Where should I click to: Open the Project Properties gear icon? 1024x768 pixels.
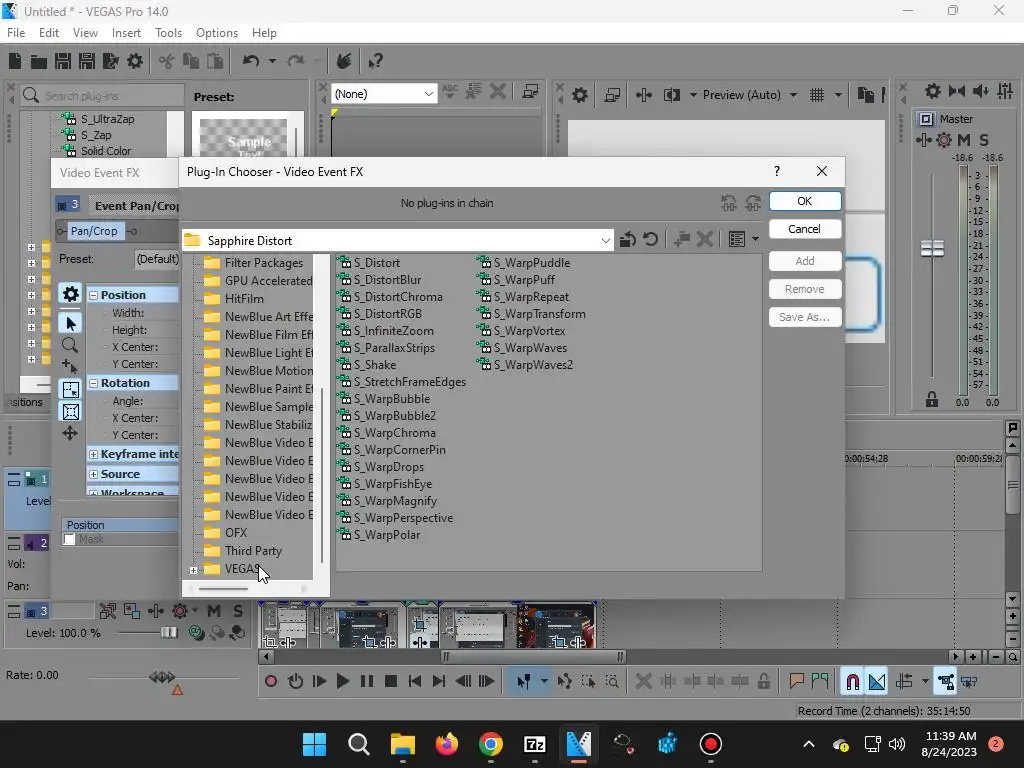click(135, 61)
